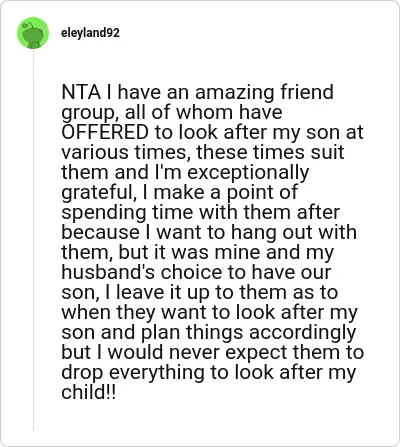Viewport: 400px width, 447px height.
Task: Click the line 'but I would never expect'
Action: coord(213,353)
